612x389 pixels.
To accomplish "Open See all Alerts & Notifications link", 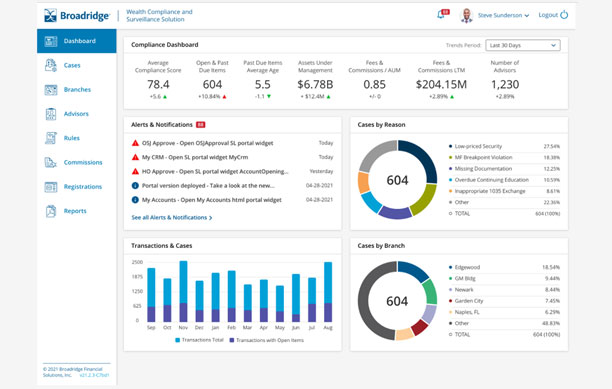I will [x=172, y=217].
